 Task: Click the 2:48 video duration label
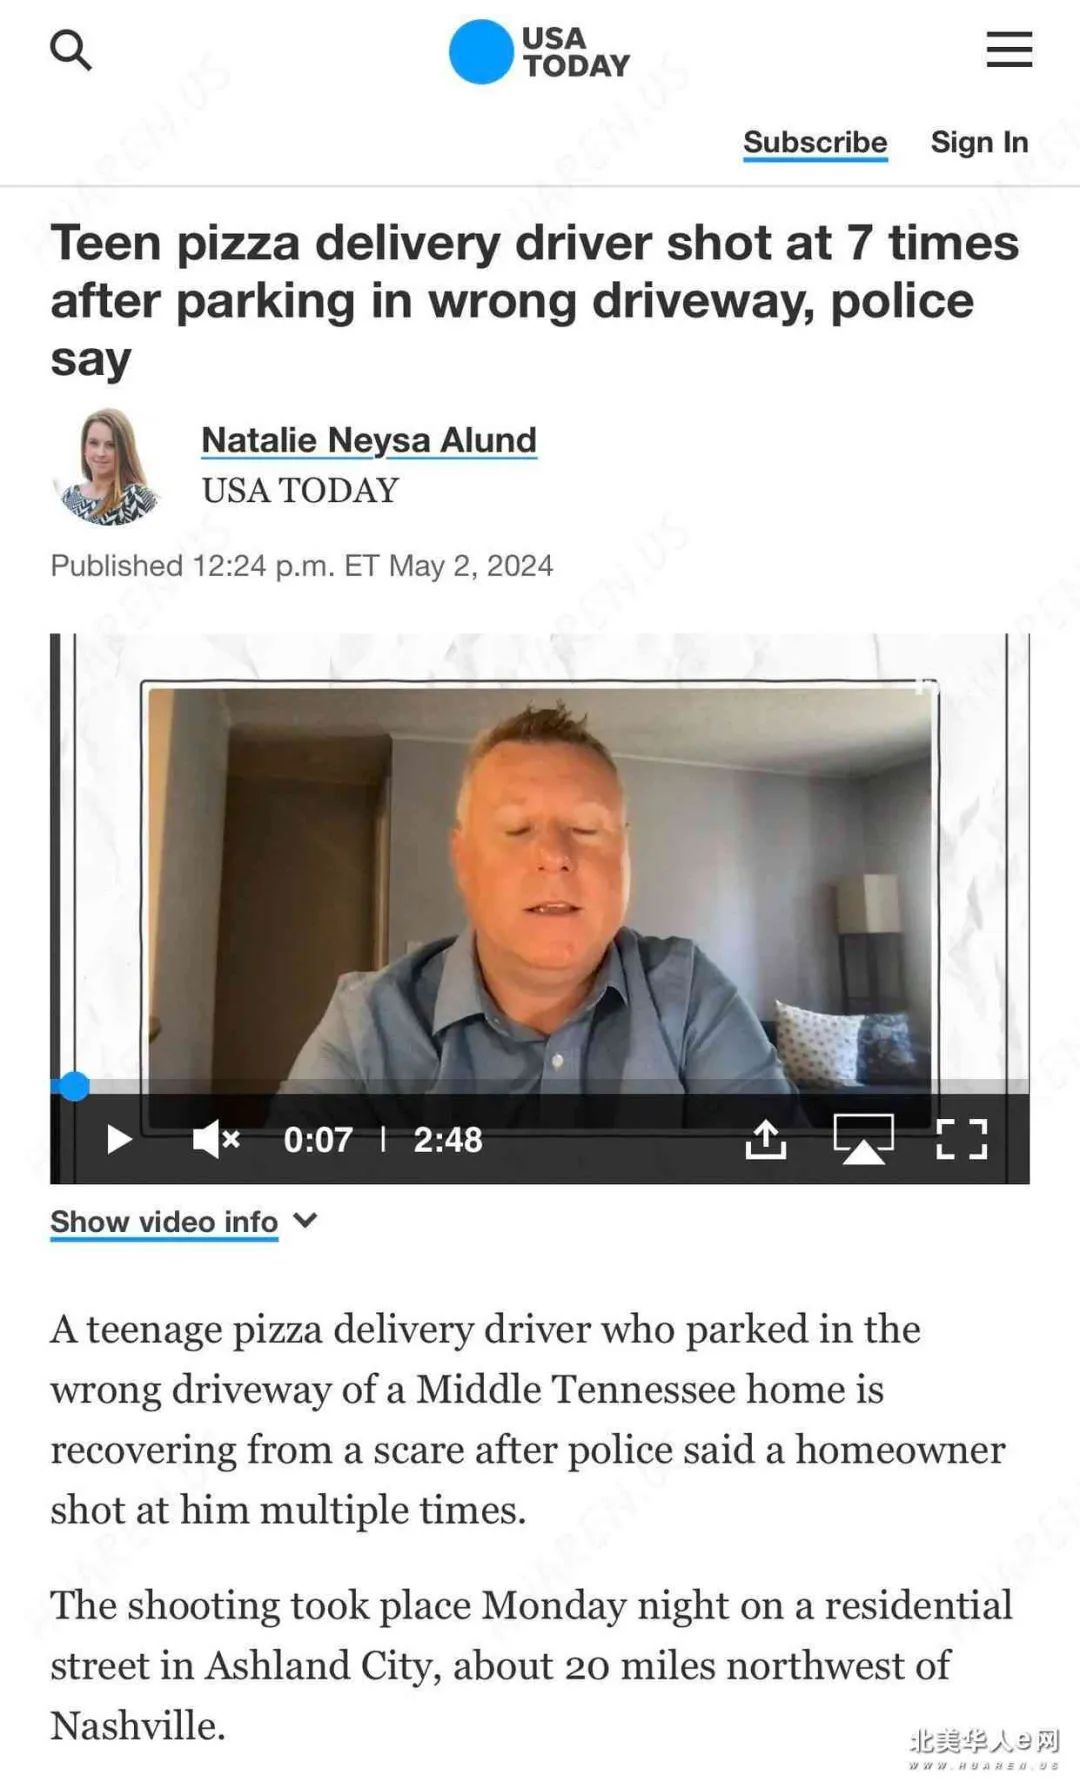click(x=448, y=1140)
